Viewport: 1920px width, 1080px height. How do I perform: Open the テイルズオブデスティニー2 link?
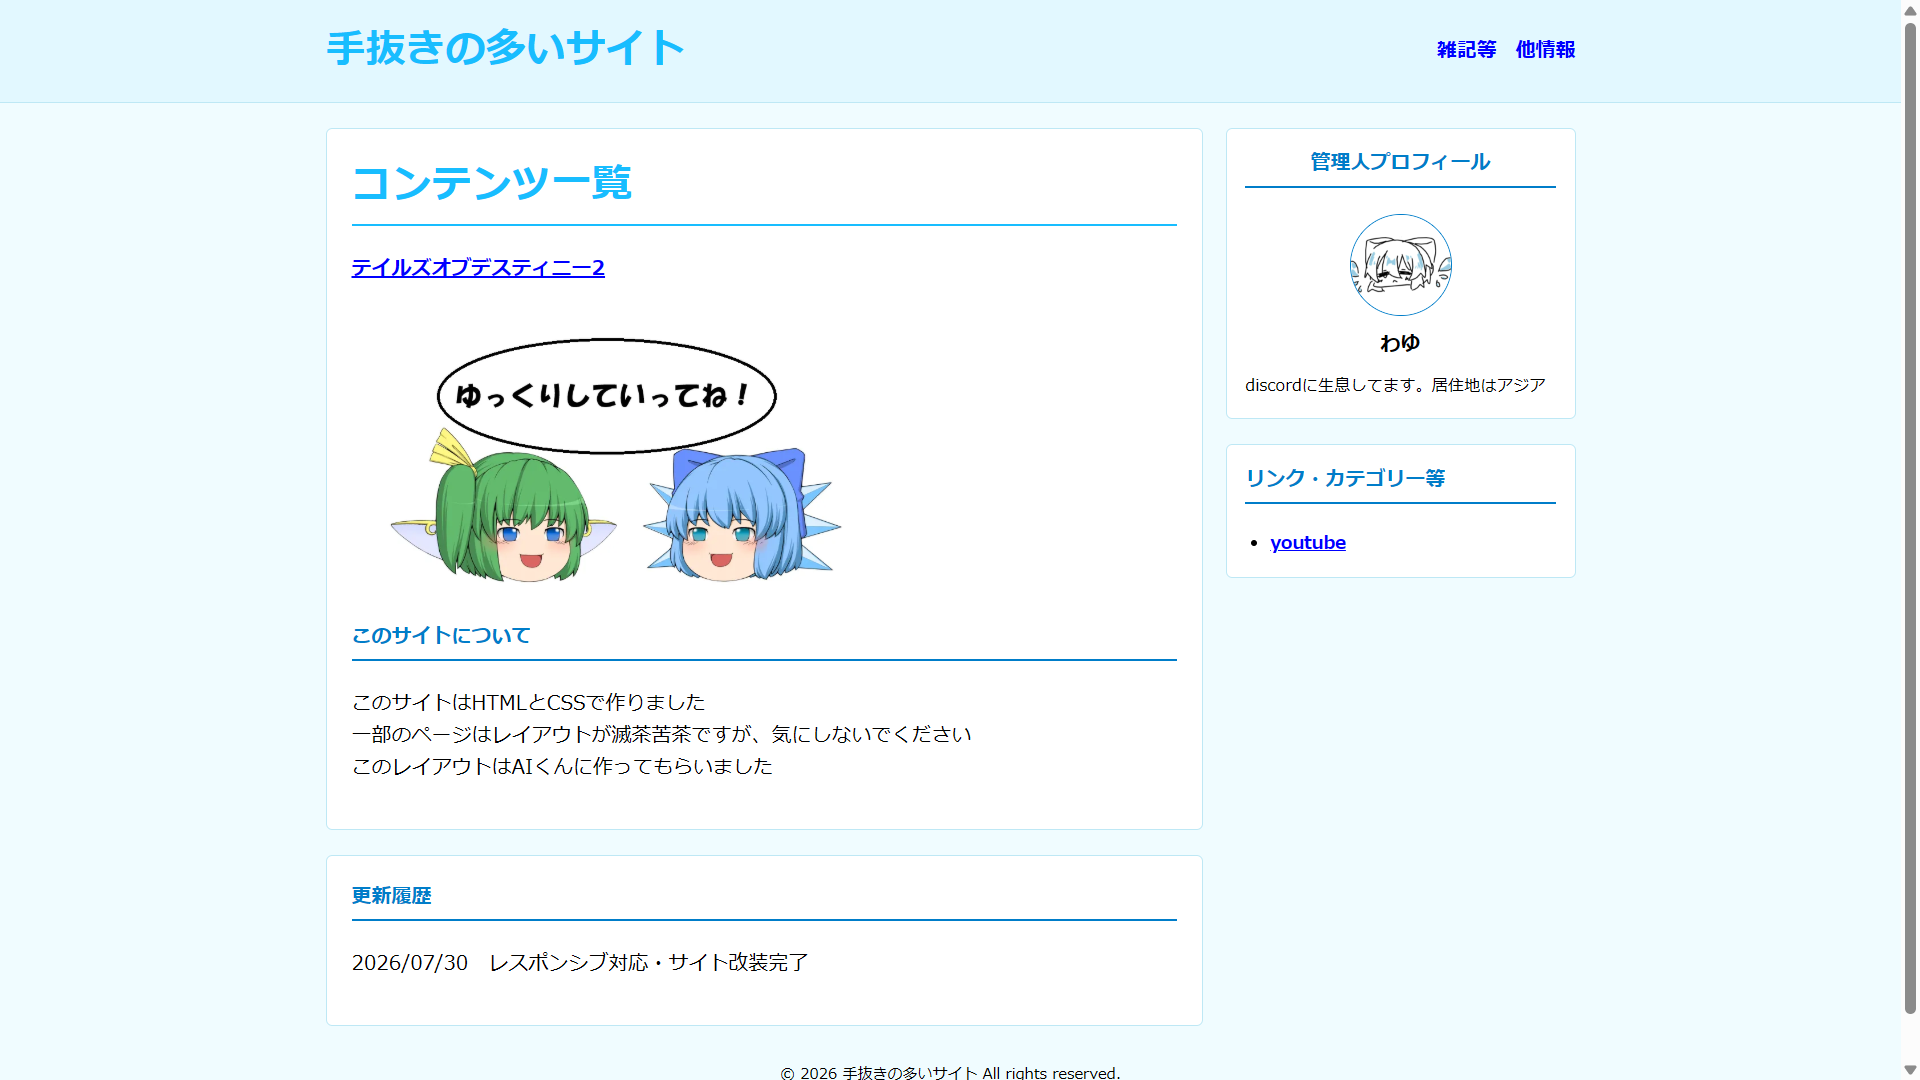coord(478,268)
